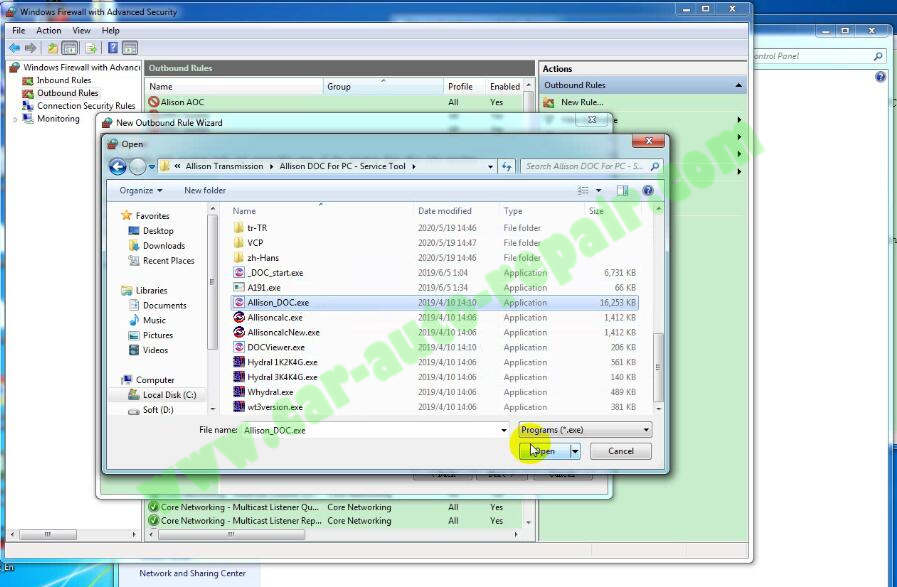Click blocked icon beside Alison AOC rule
897x587 pixels.
153,102
